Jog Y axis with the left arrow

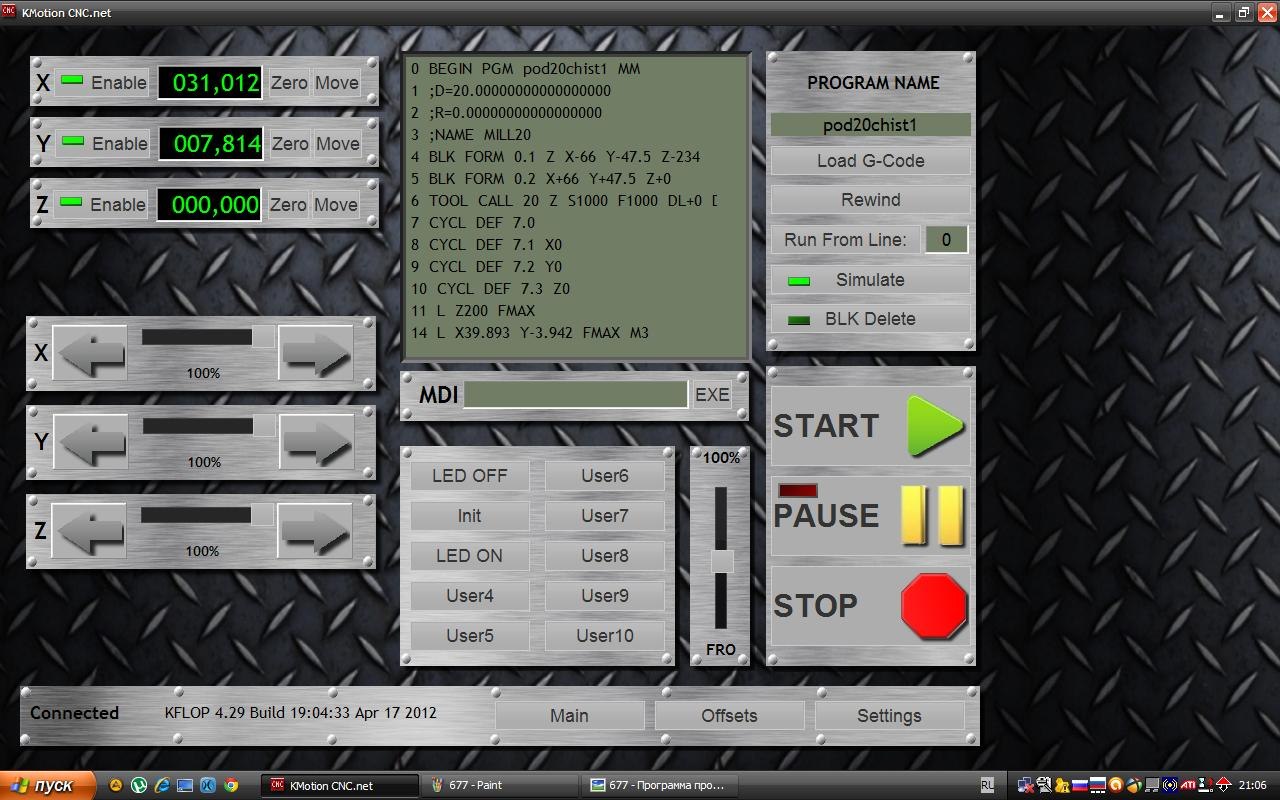point(91,441)
